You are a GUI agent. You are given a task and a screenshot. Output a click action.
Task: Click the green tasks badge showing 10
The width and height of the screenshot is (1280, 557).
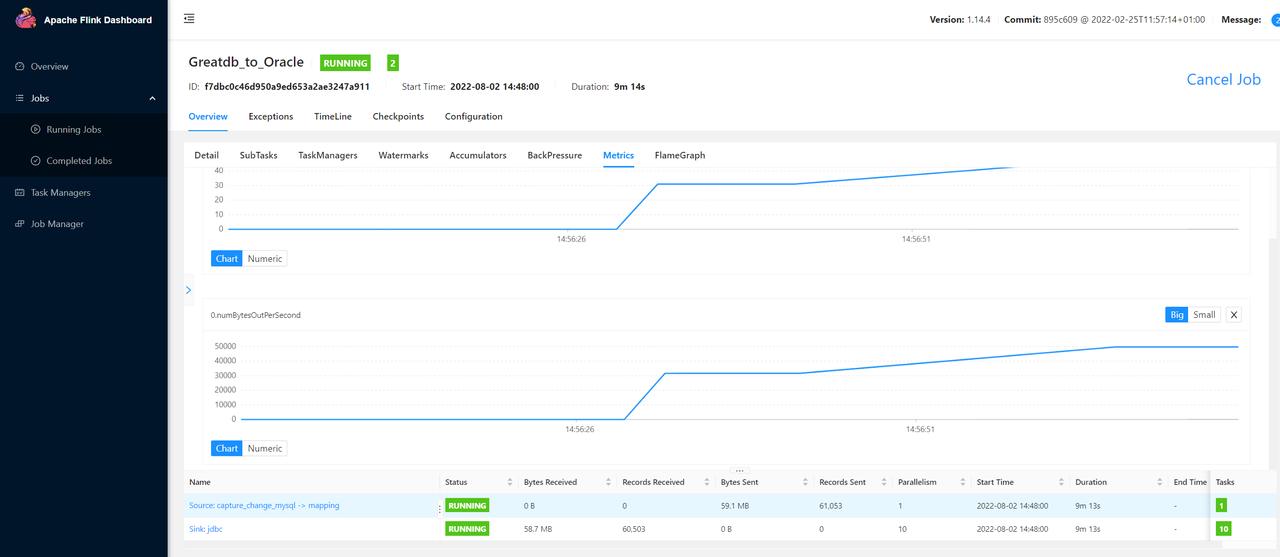point(1223,530)
